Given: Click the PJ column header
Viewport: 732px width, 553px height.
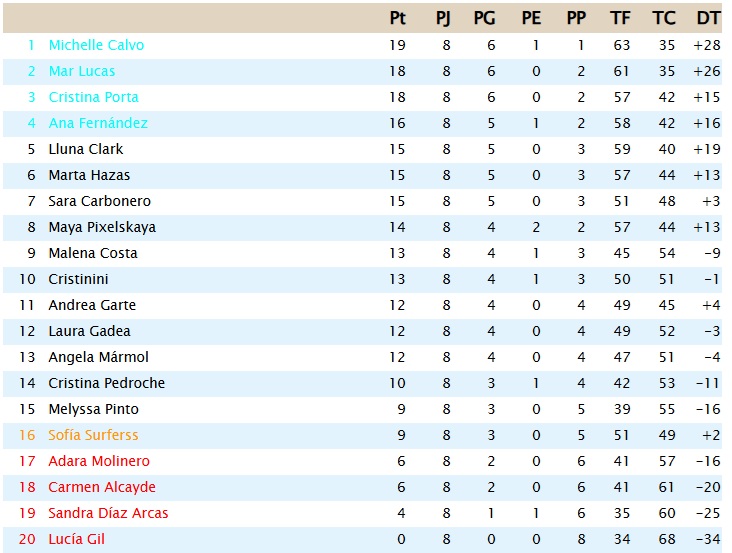Looking at the screenshot, I should pyautogui.click(x=445, y=18).
